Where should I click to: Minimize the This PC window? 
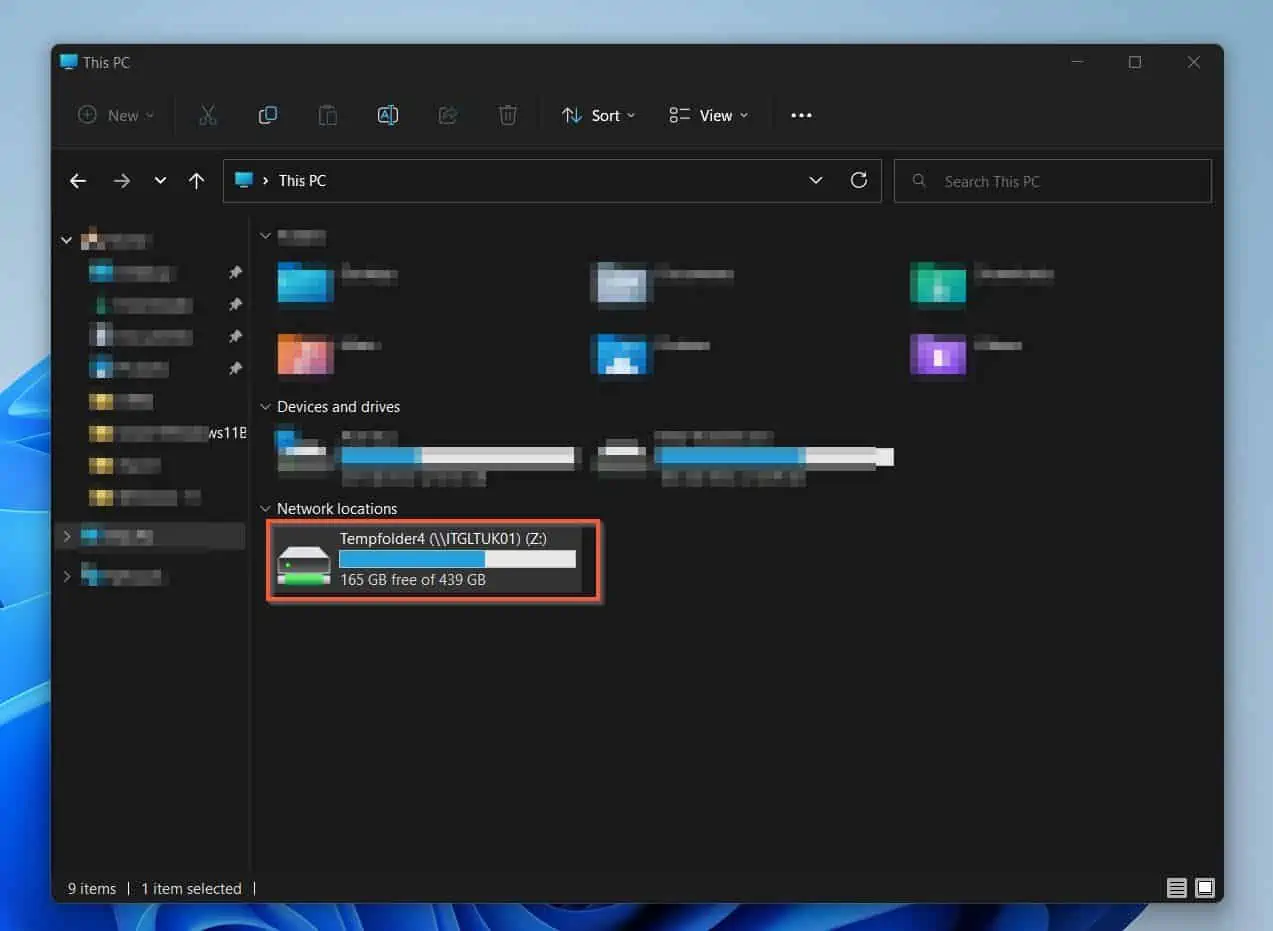coord(1076,62)
